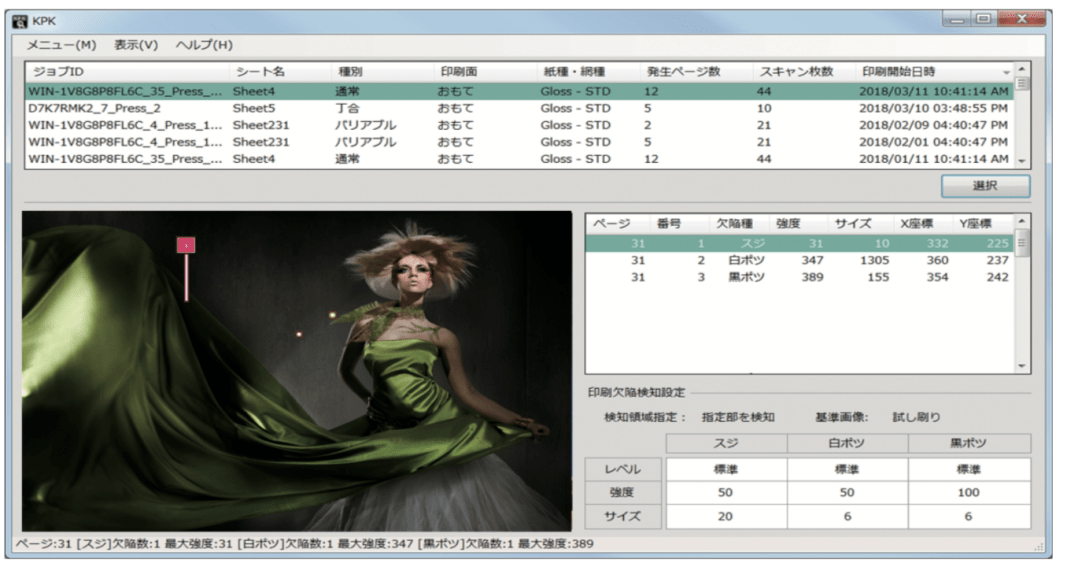The image size is (1067, 567).
Task: Click the 黒ポツ 強度 value 100 cell
Action: click(x=969, y=492)
